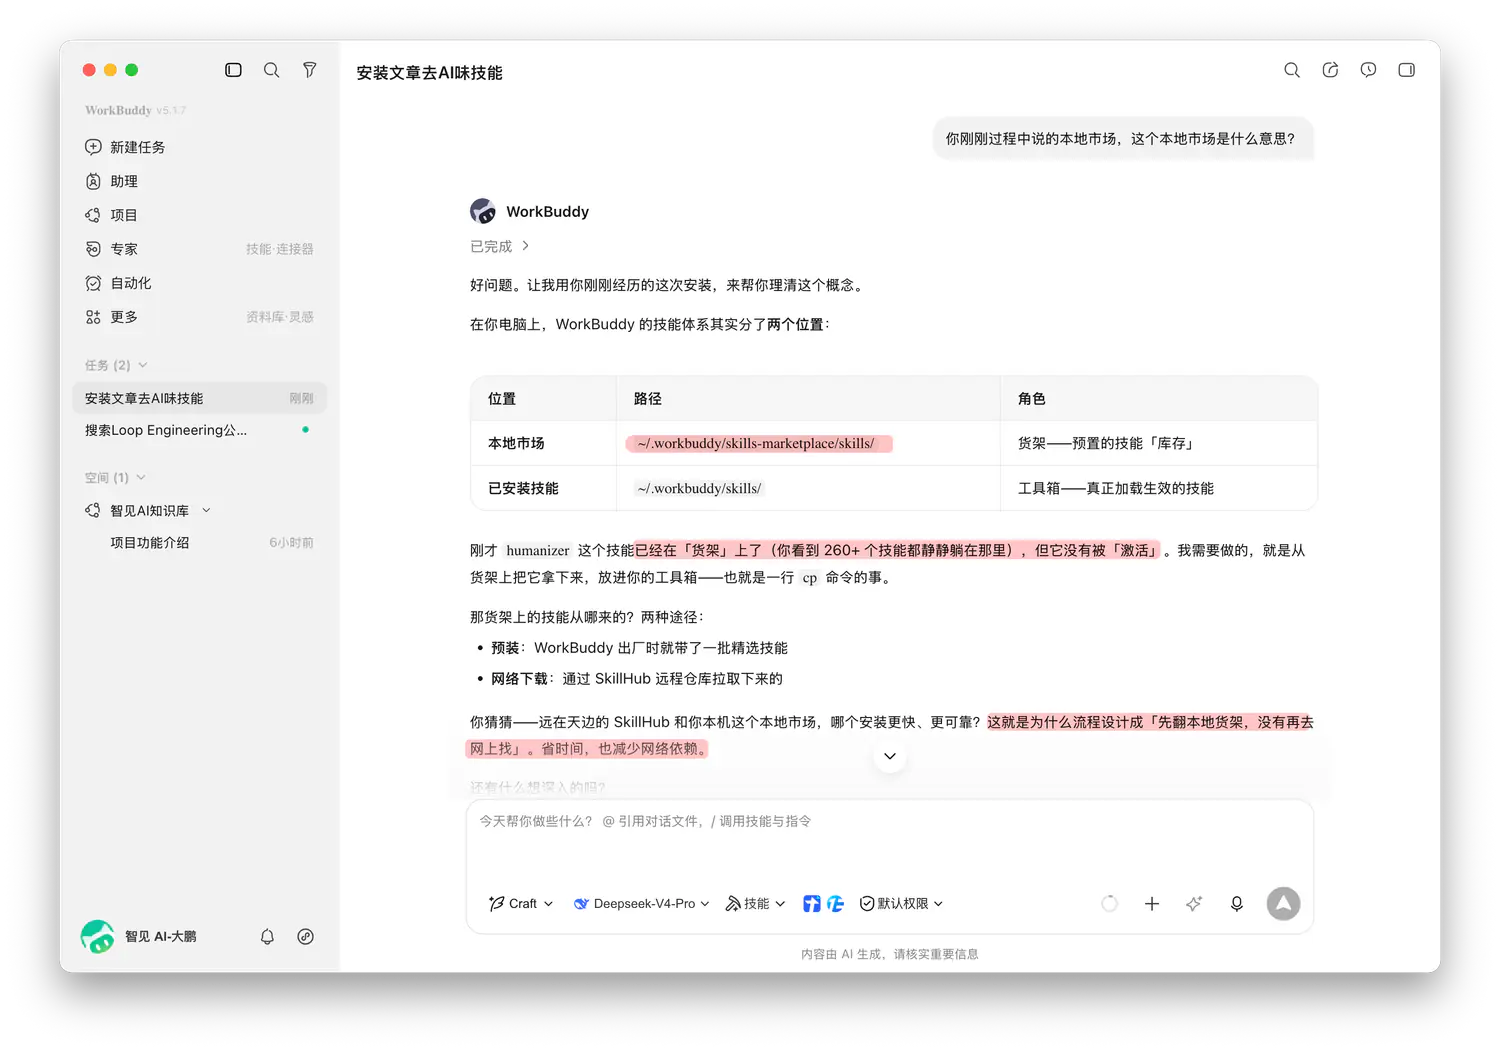This screenshot has width=1500, height=1051.
Task: Open the Craft mode dropdown
Action: [521, 903]
